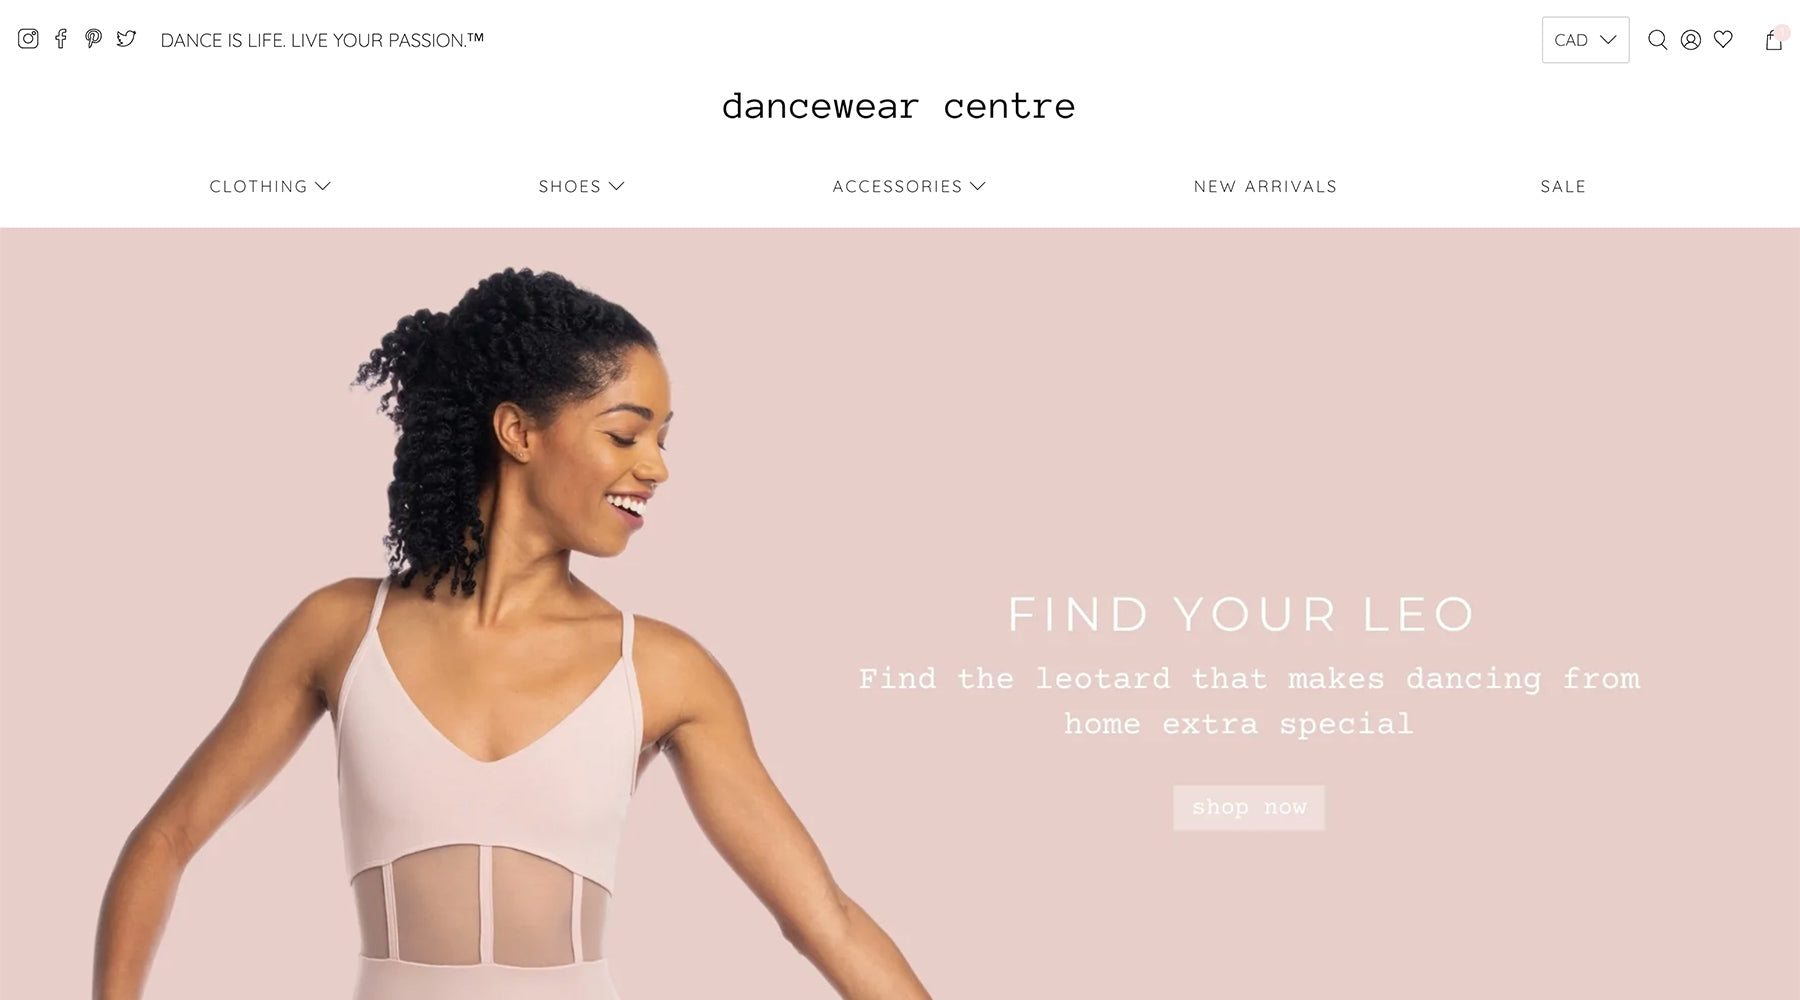The width and height of the screenshot is (1800, 1000).
Task: Click the shop now button
Action: 1248,807
